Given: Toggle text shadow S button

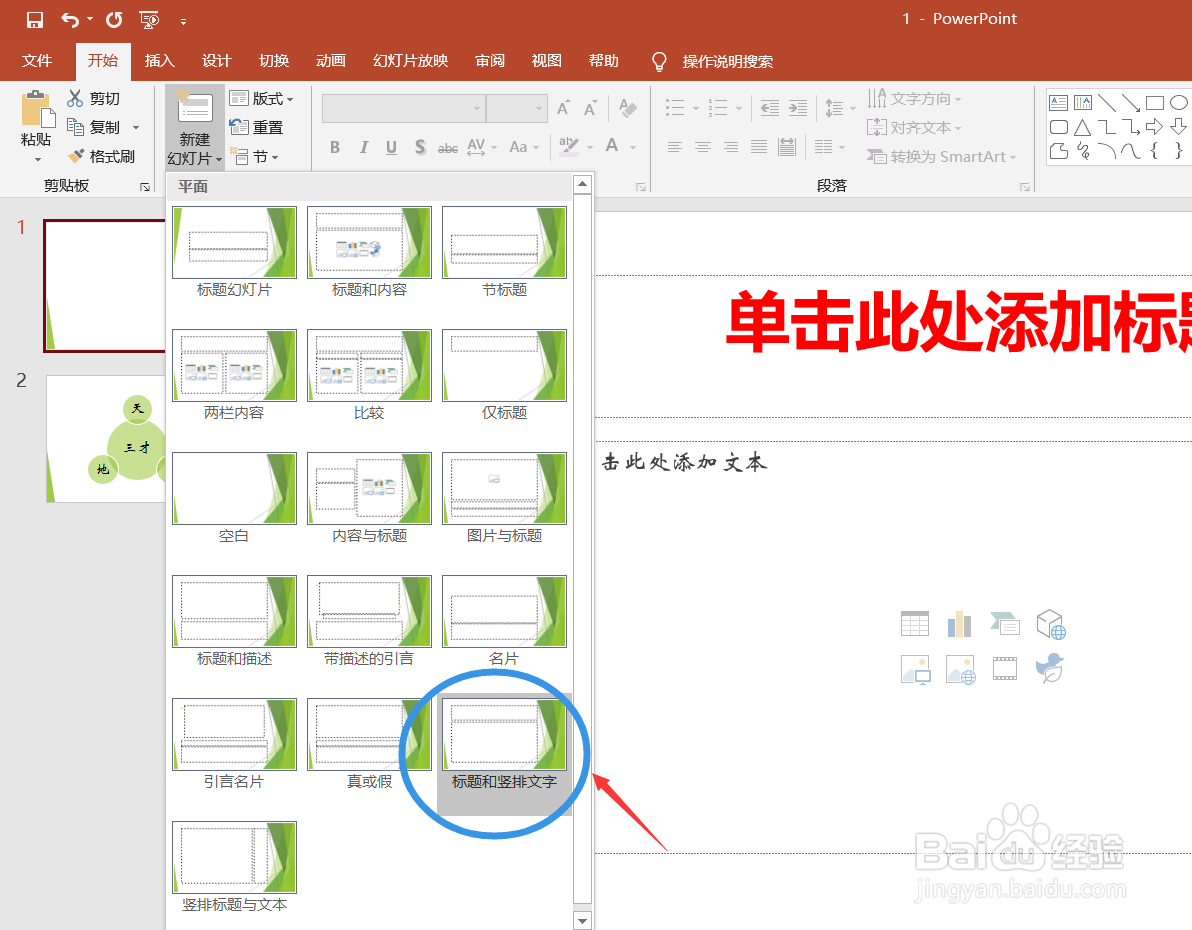Looking at the screenshot, I should pyautogui.click(x=420, y=147).
